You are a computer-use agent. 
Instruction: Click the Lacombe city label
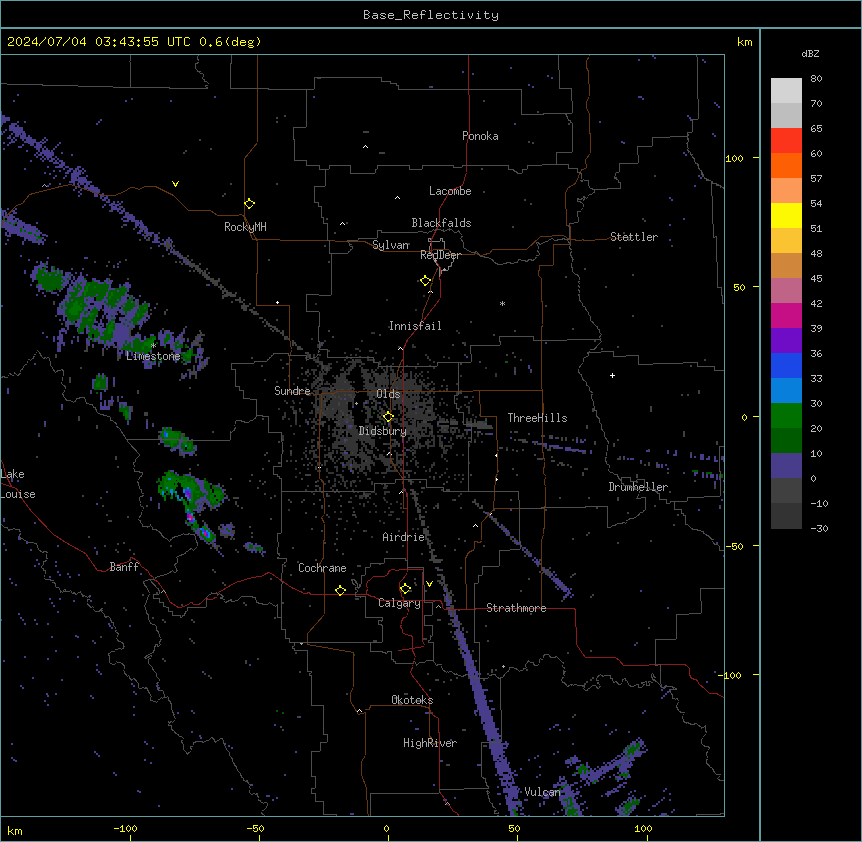tap(450, 191)
